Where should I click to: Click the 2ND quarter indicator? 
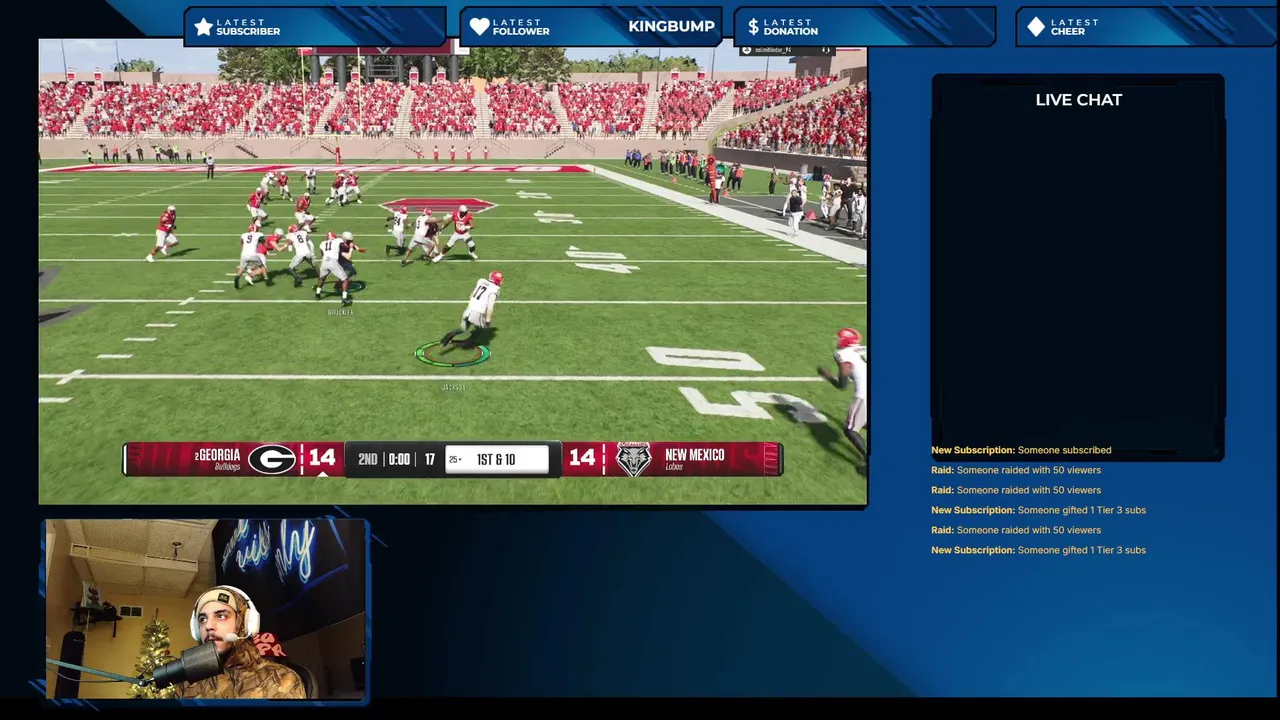tap(368, 459)
